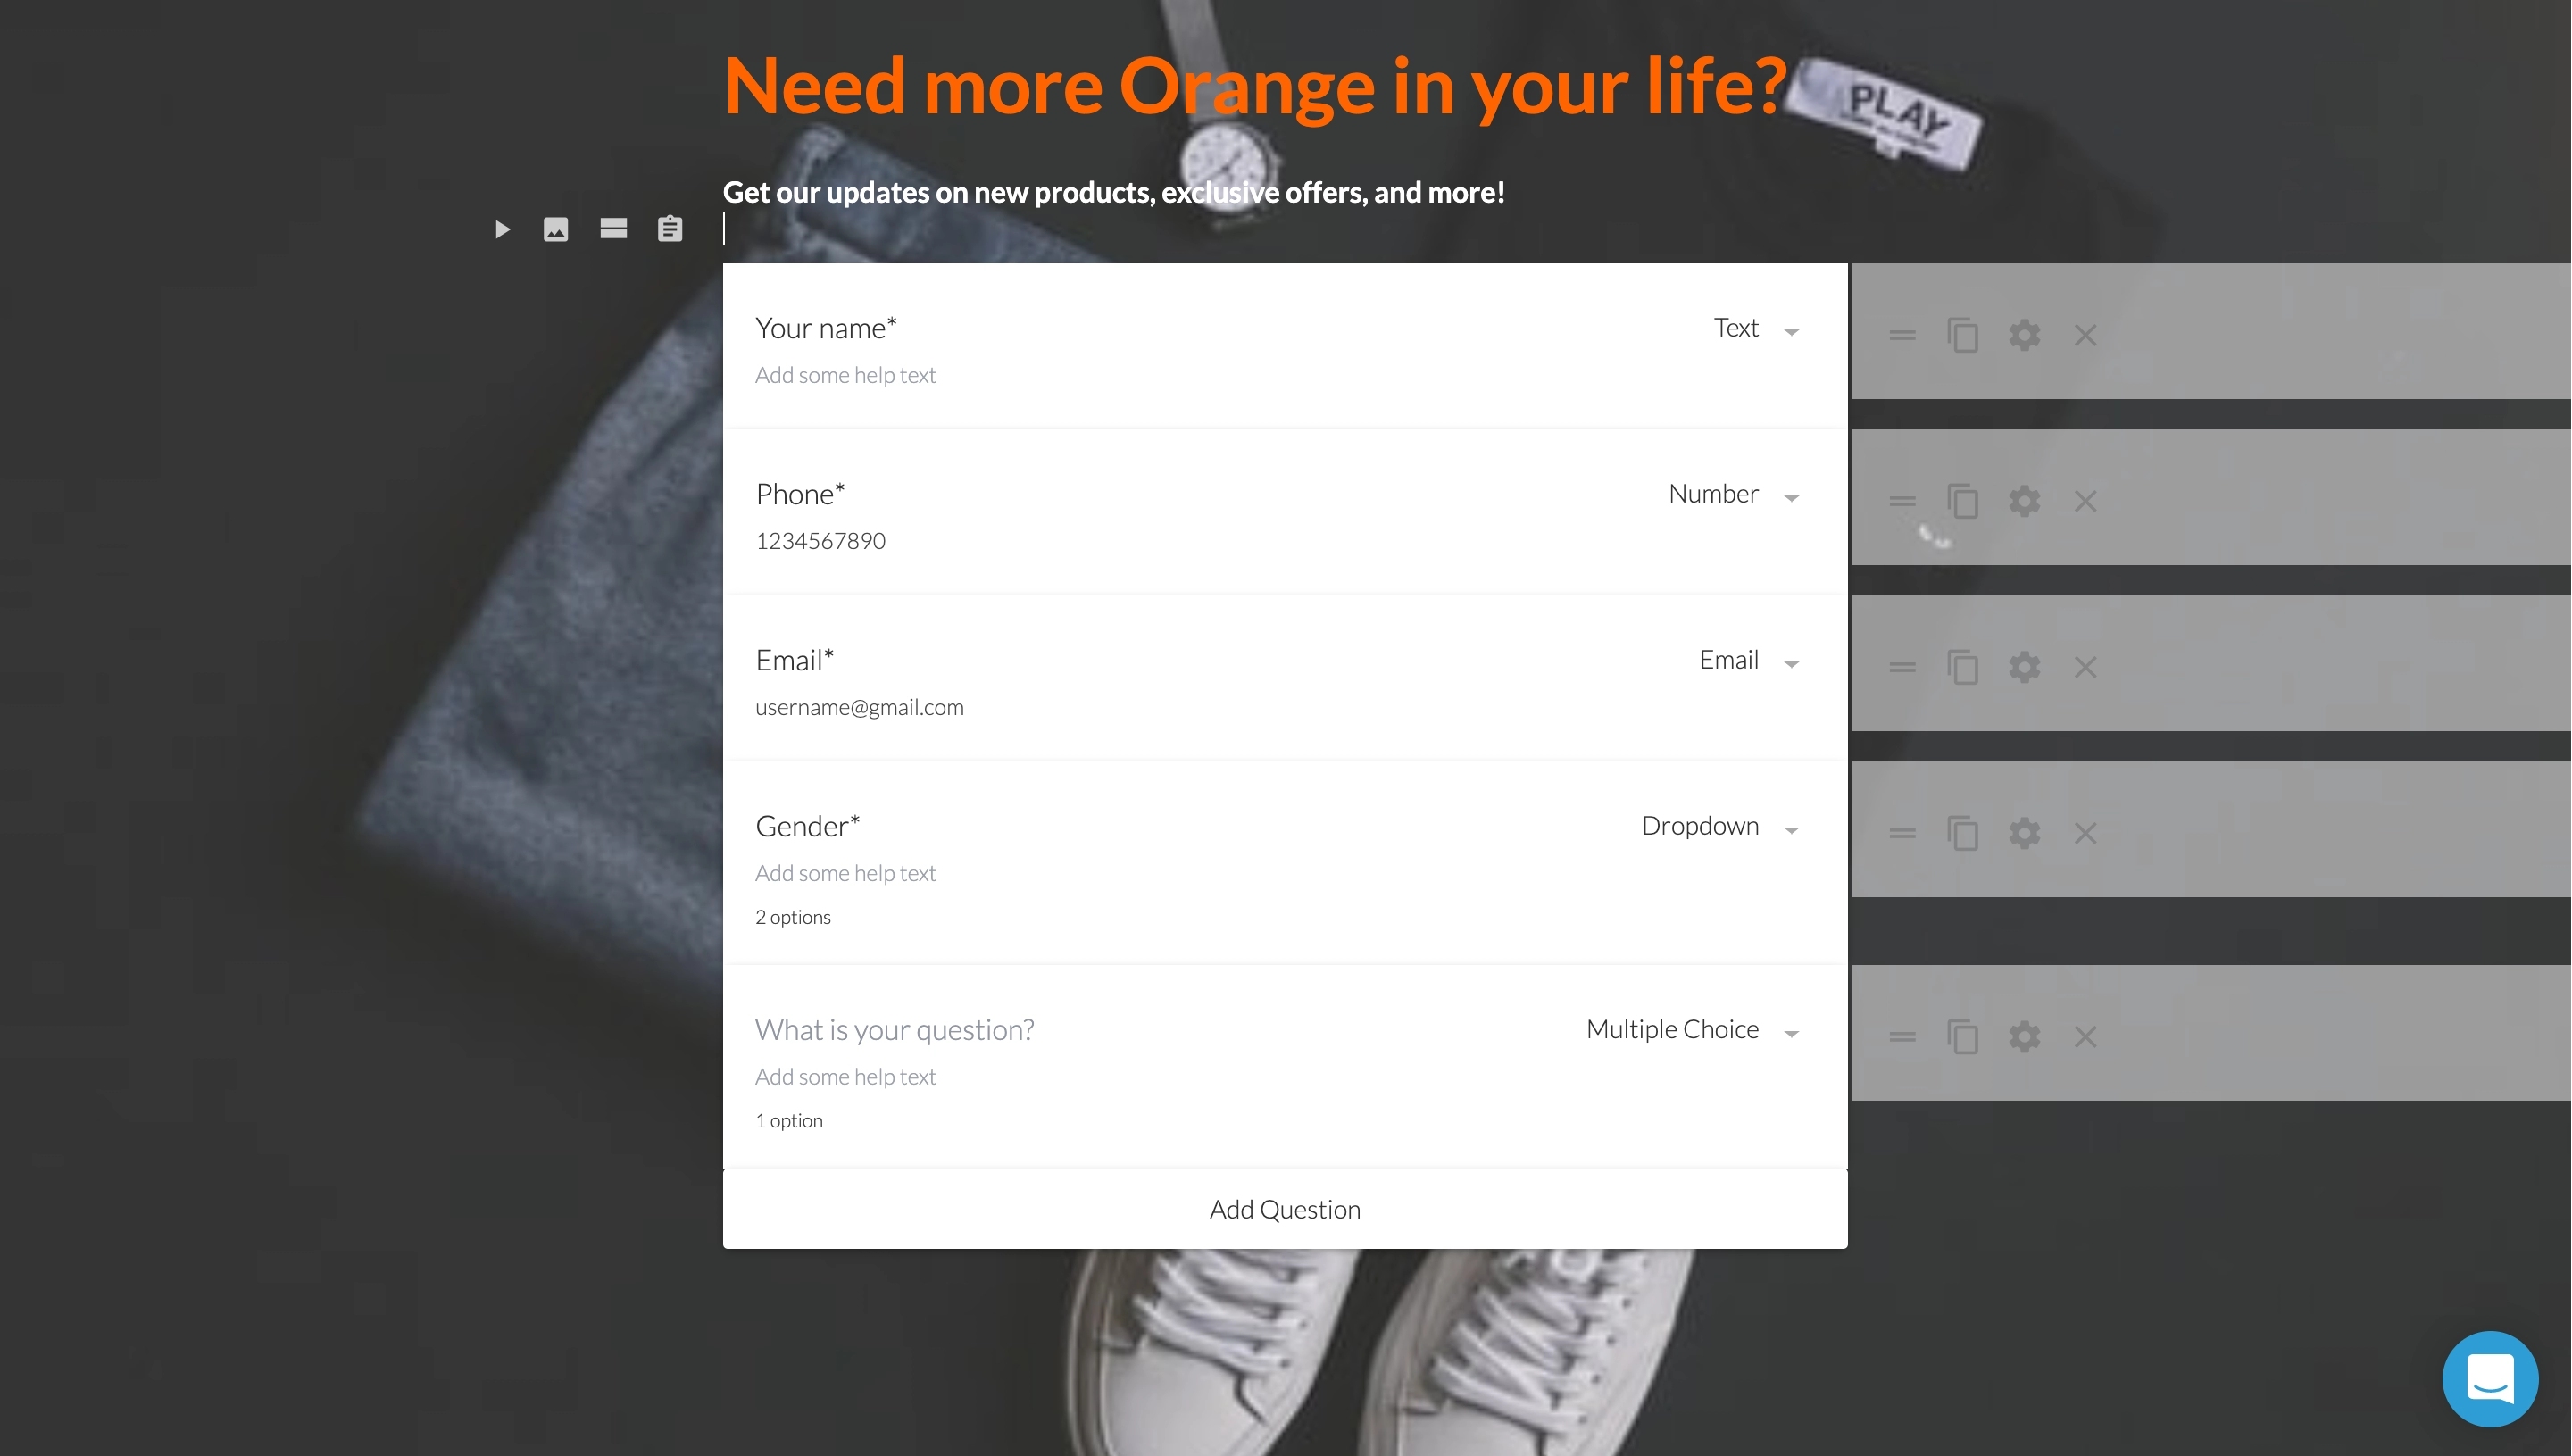Duplicate the Your name question
This screenshot has width=2572, height=1456.
1962,335
